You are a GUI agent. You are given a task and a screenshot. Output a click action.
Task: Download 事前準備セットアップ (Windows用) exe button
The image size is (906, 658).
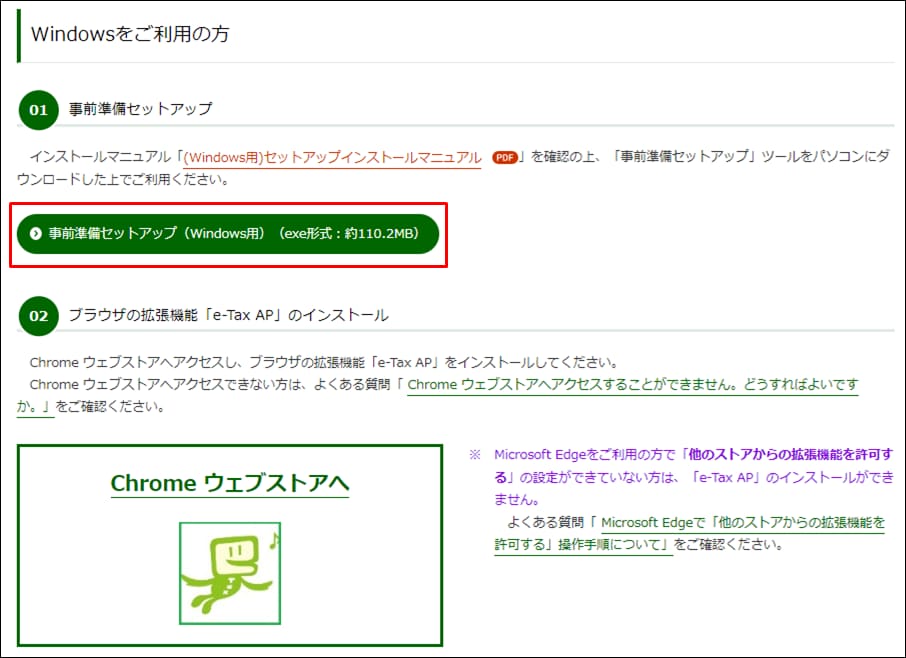pos(228,233)
